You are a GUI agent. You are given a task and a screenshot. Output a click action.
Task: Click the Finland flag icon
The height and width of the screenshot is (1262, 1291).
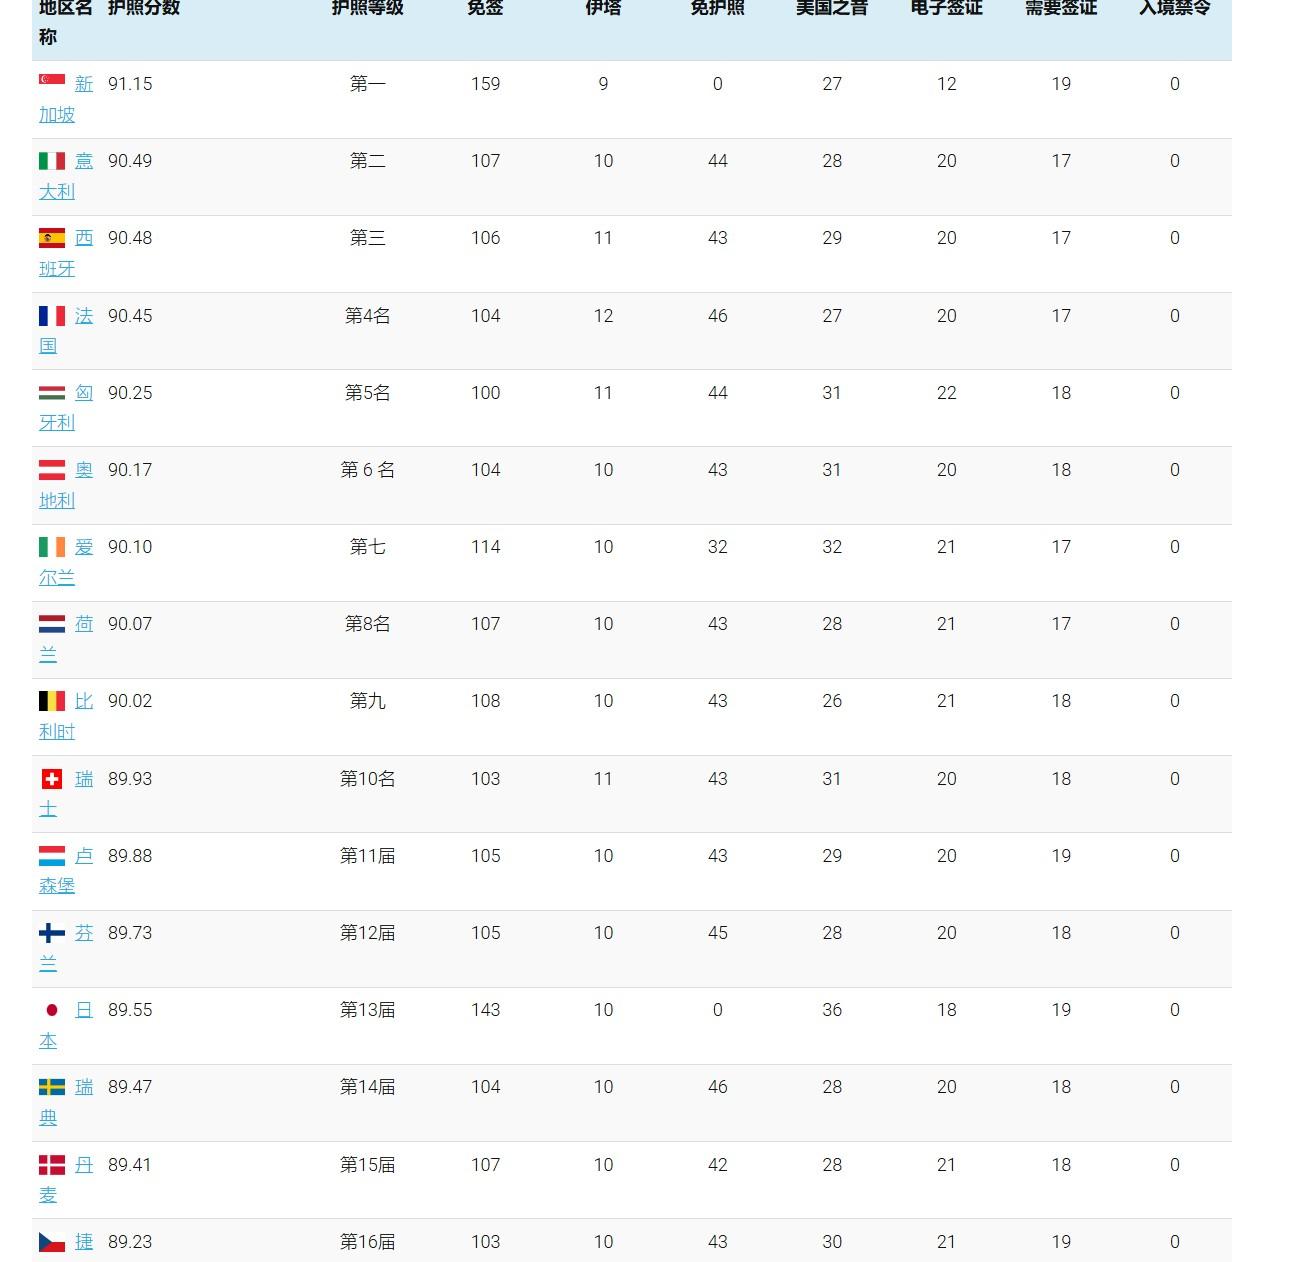coord(52,933)
